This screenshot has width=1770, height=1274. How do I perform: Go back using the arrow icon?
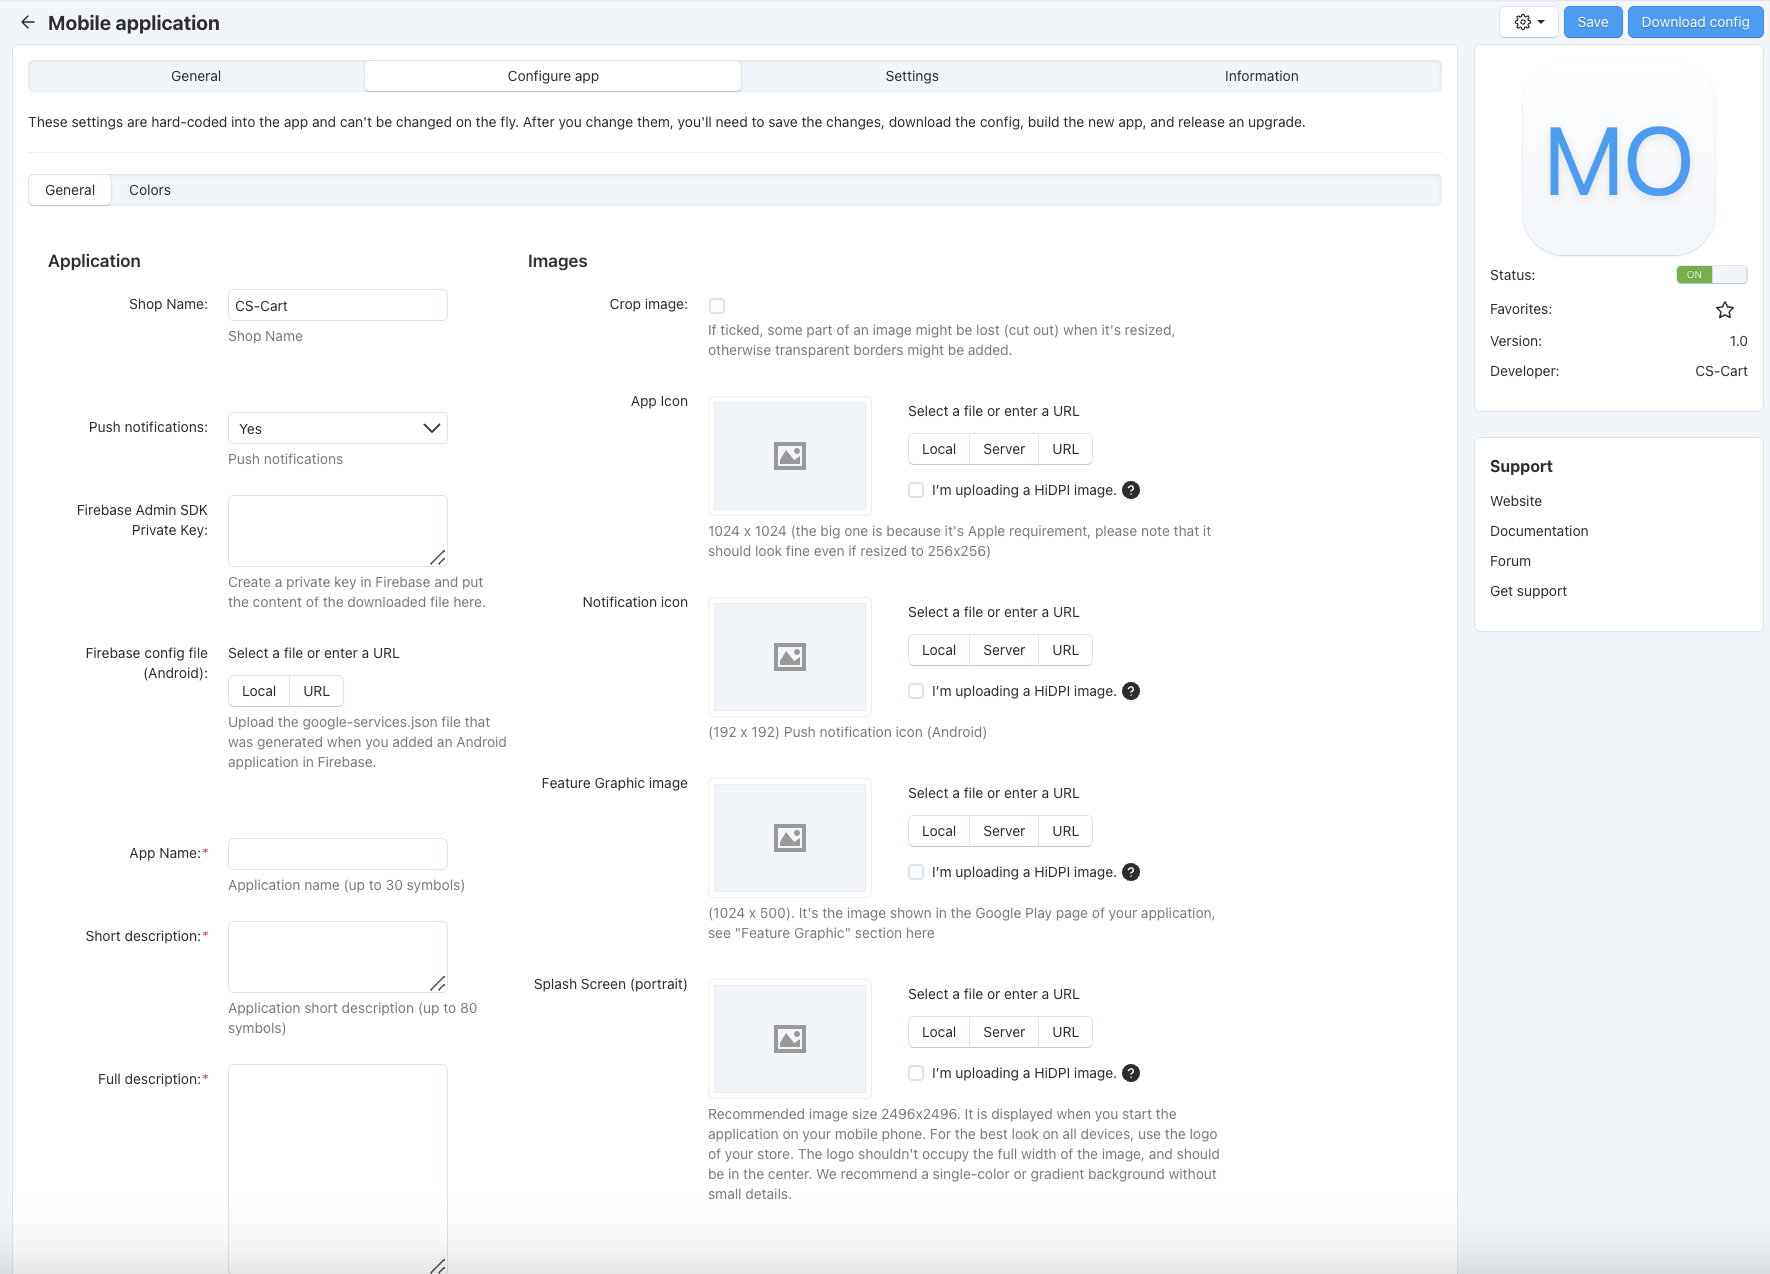28,22
